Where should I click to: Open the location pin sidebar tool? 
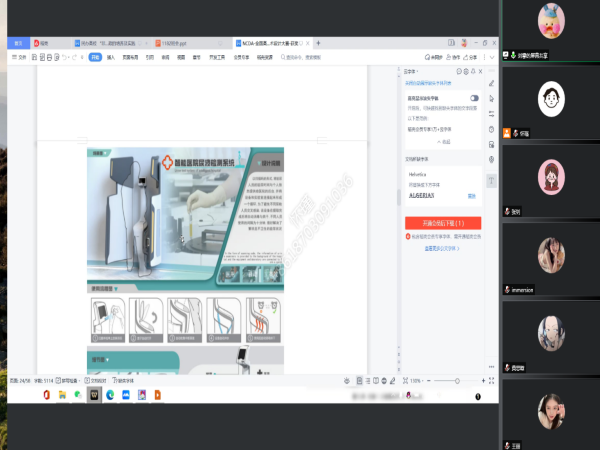pos(491,159)
